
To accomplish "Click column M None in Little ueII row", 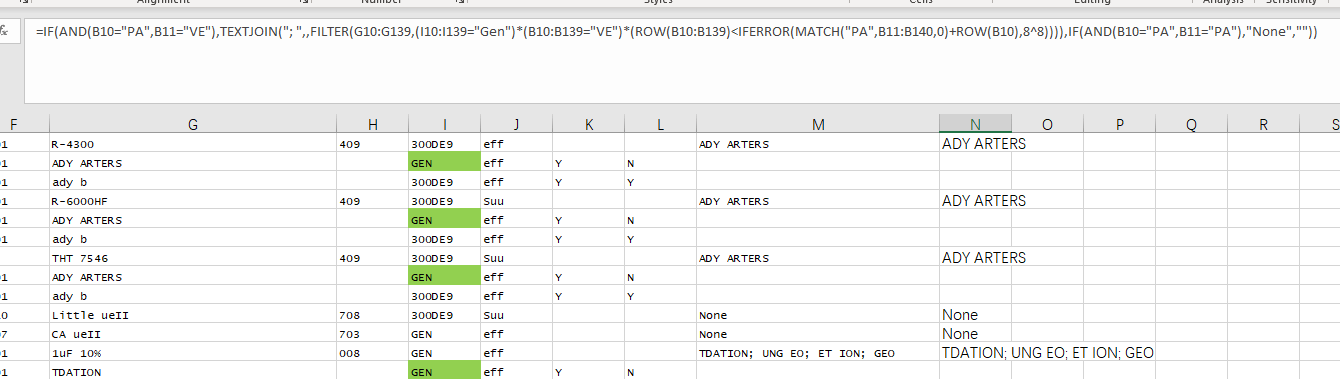I will coord(818,315).
